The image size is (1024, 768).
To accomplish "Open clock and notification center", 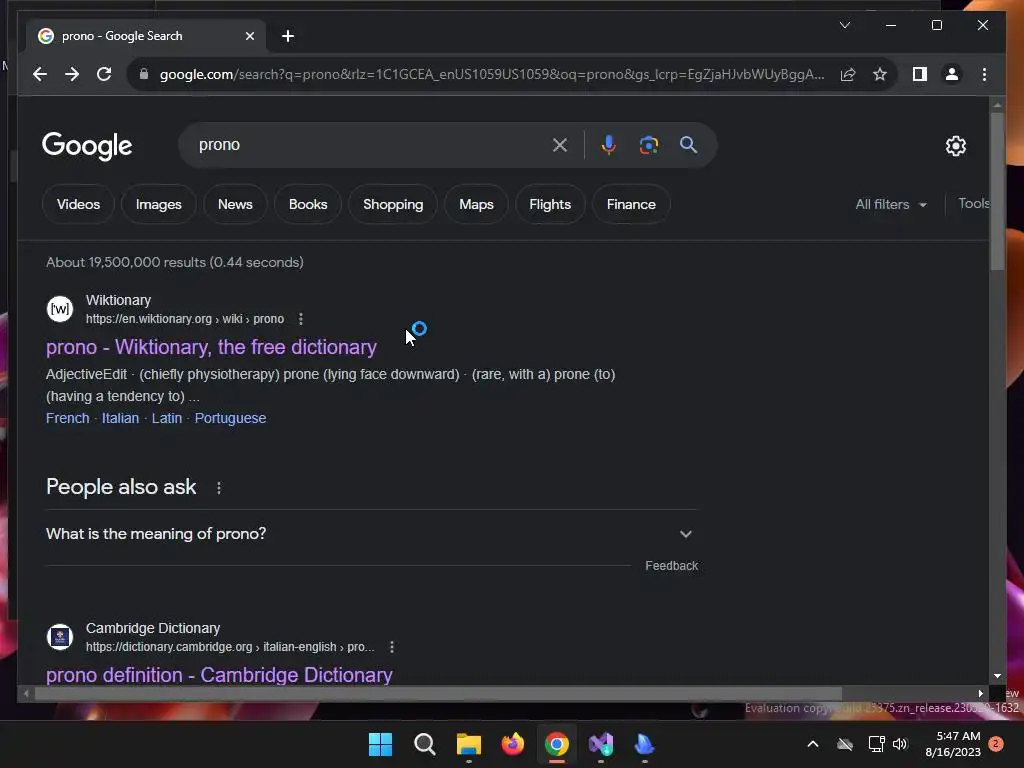I will [x=964, y=744].
